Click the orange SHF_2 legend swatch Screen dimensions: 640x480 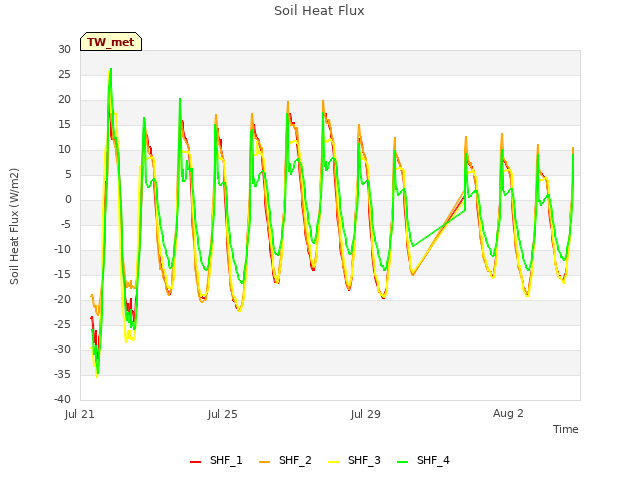click(264, 462)
